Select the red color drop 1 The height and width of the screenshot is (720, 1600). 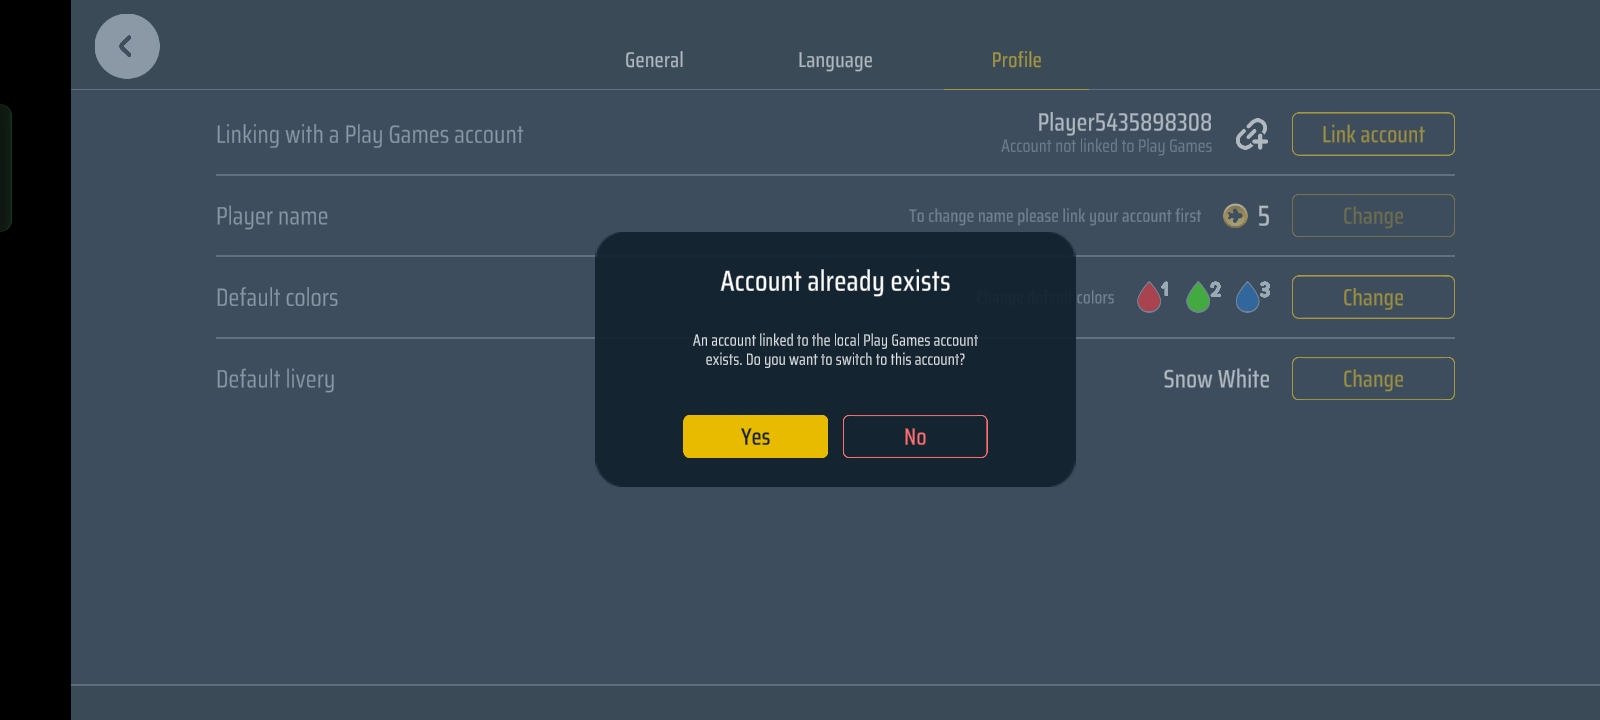point(1150,297)
